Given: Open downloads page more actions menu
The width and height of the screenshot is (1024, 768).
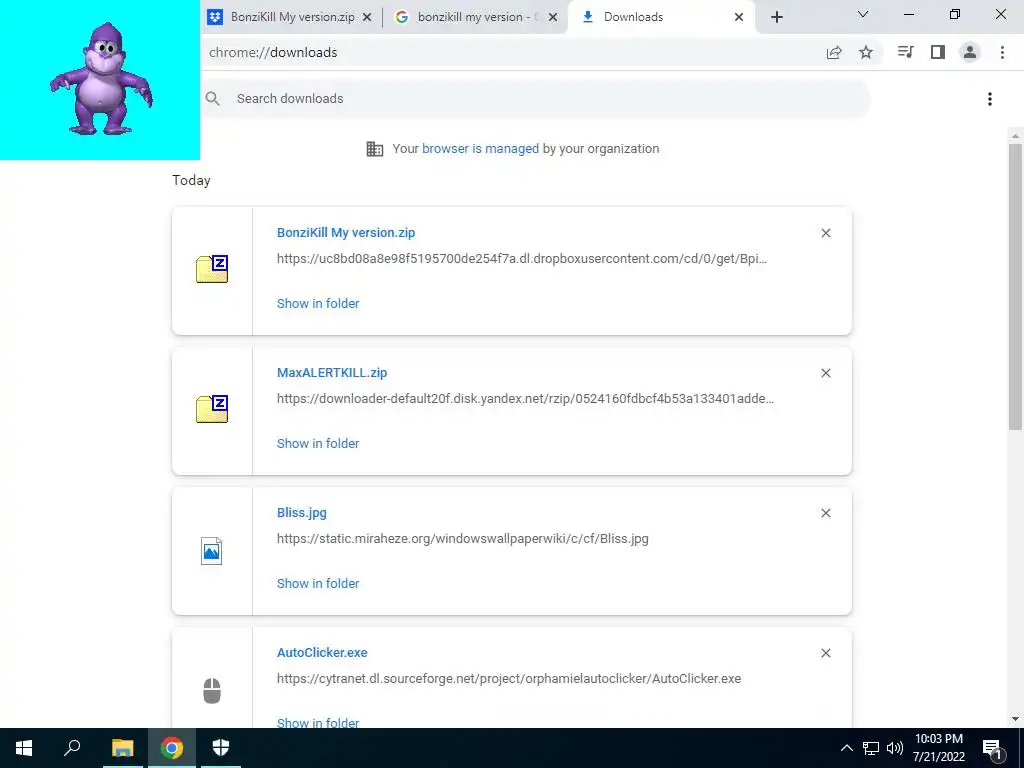Looking at the screenshot, I should click(990, 99).
